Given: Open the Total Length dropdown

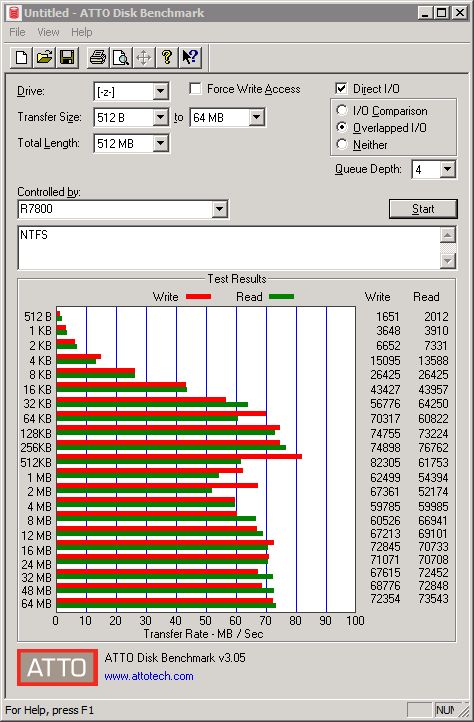Looking at the screenshot, I should point(161,143).
